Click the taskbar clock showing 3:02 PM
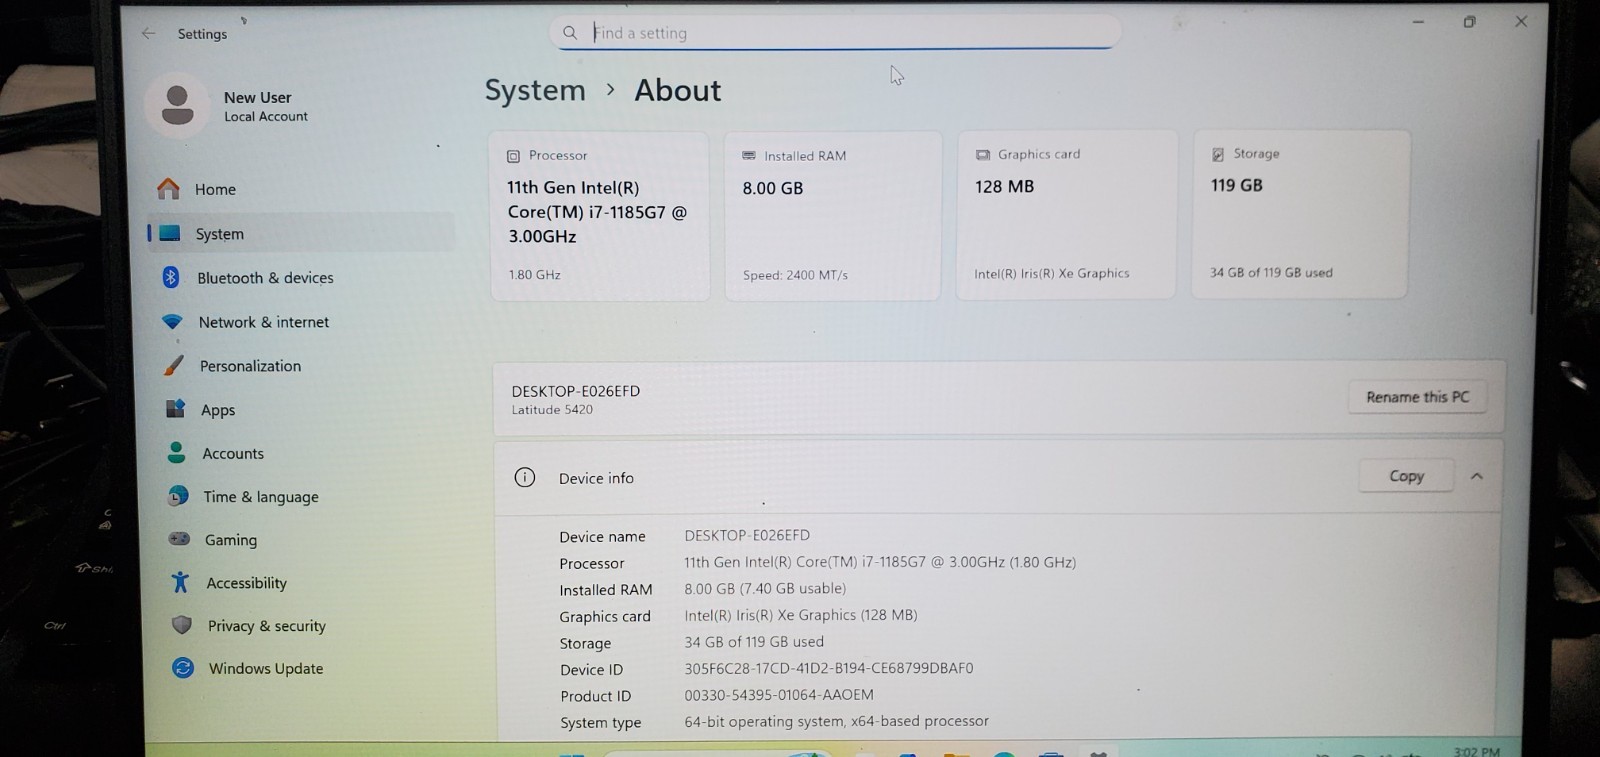Screen dimensions: 1600x757 [x=1476, y=751]
